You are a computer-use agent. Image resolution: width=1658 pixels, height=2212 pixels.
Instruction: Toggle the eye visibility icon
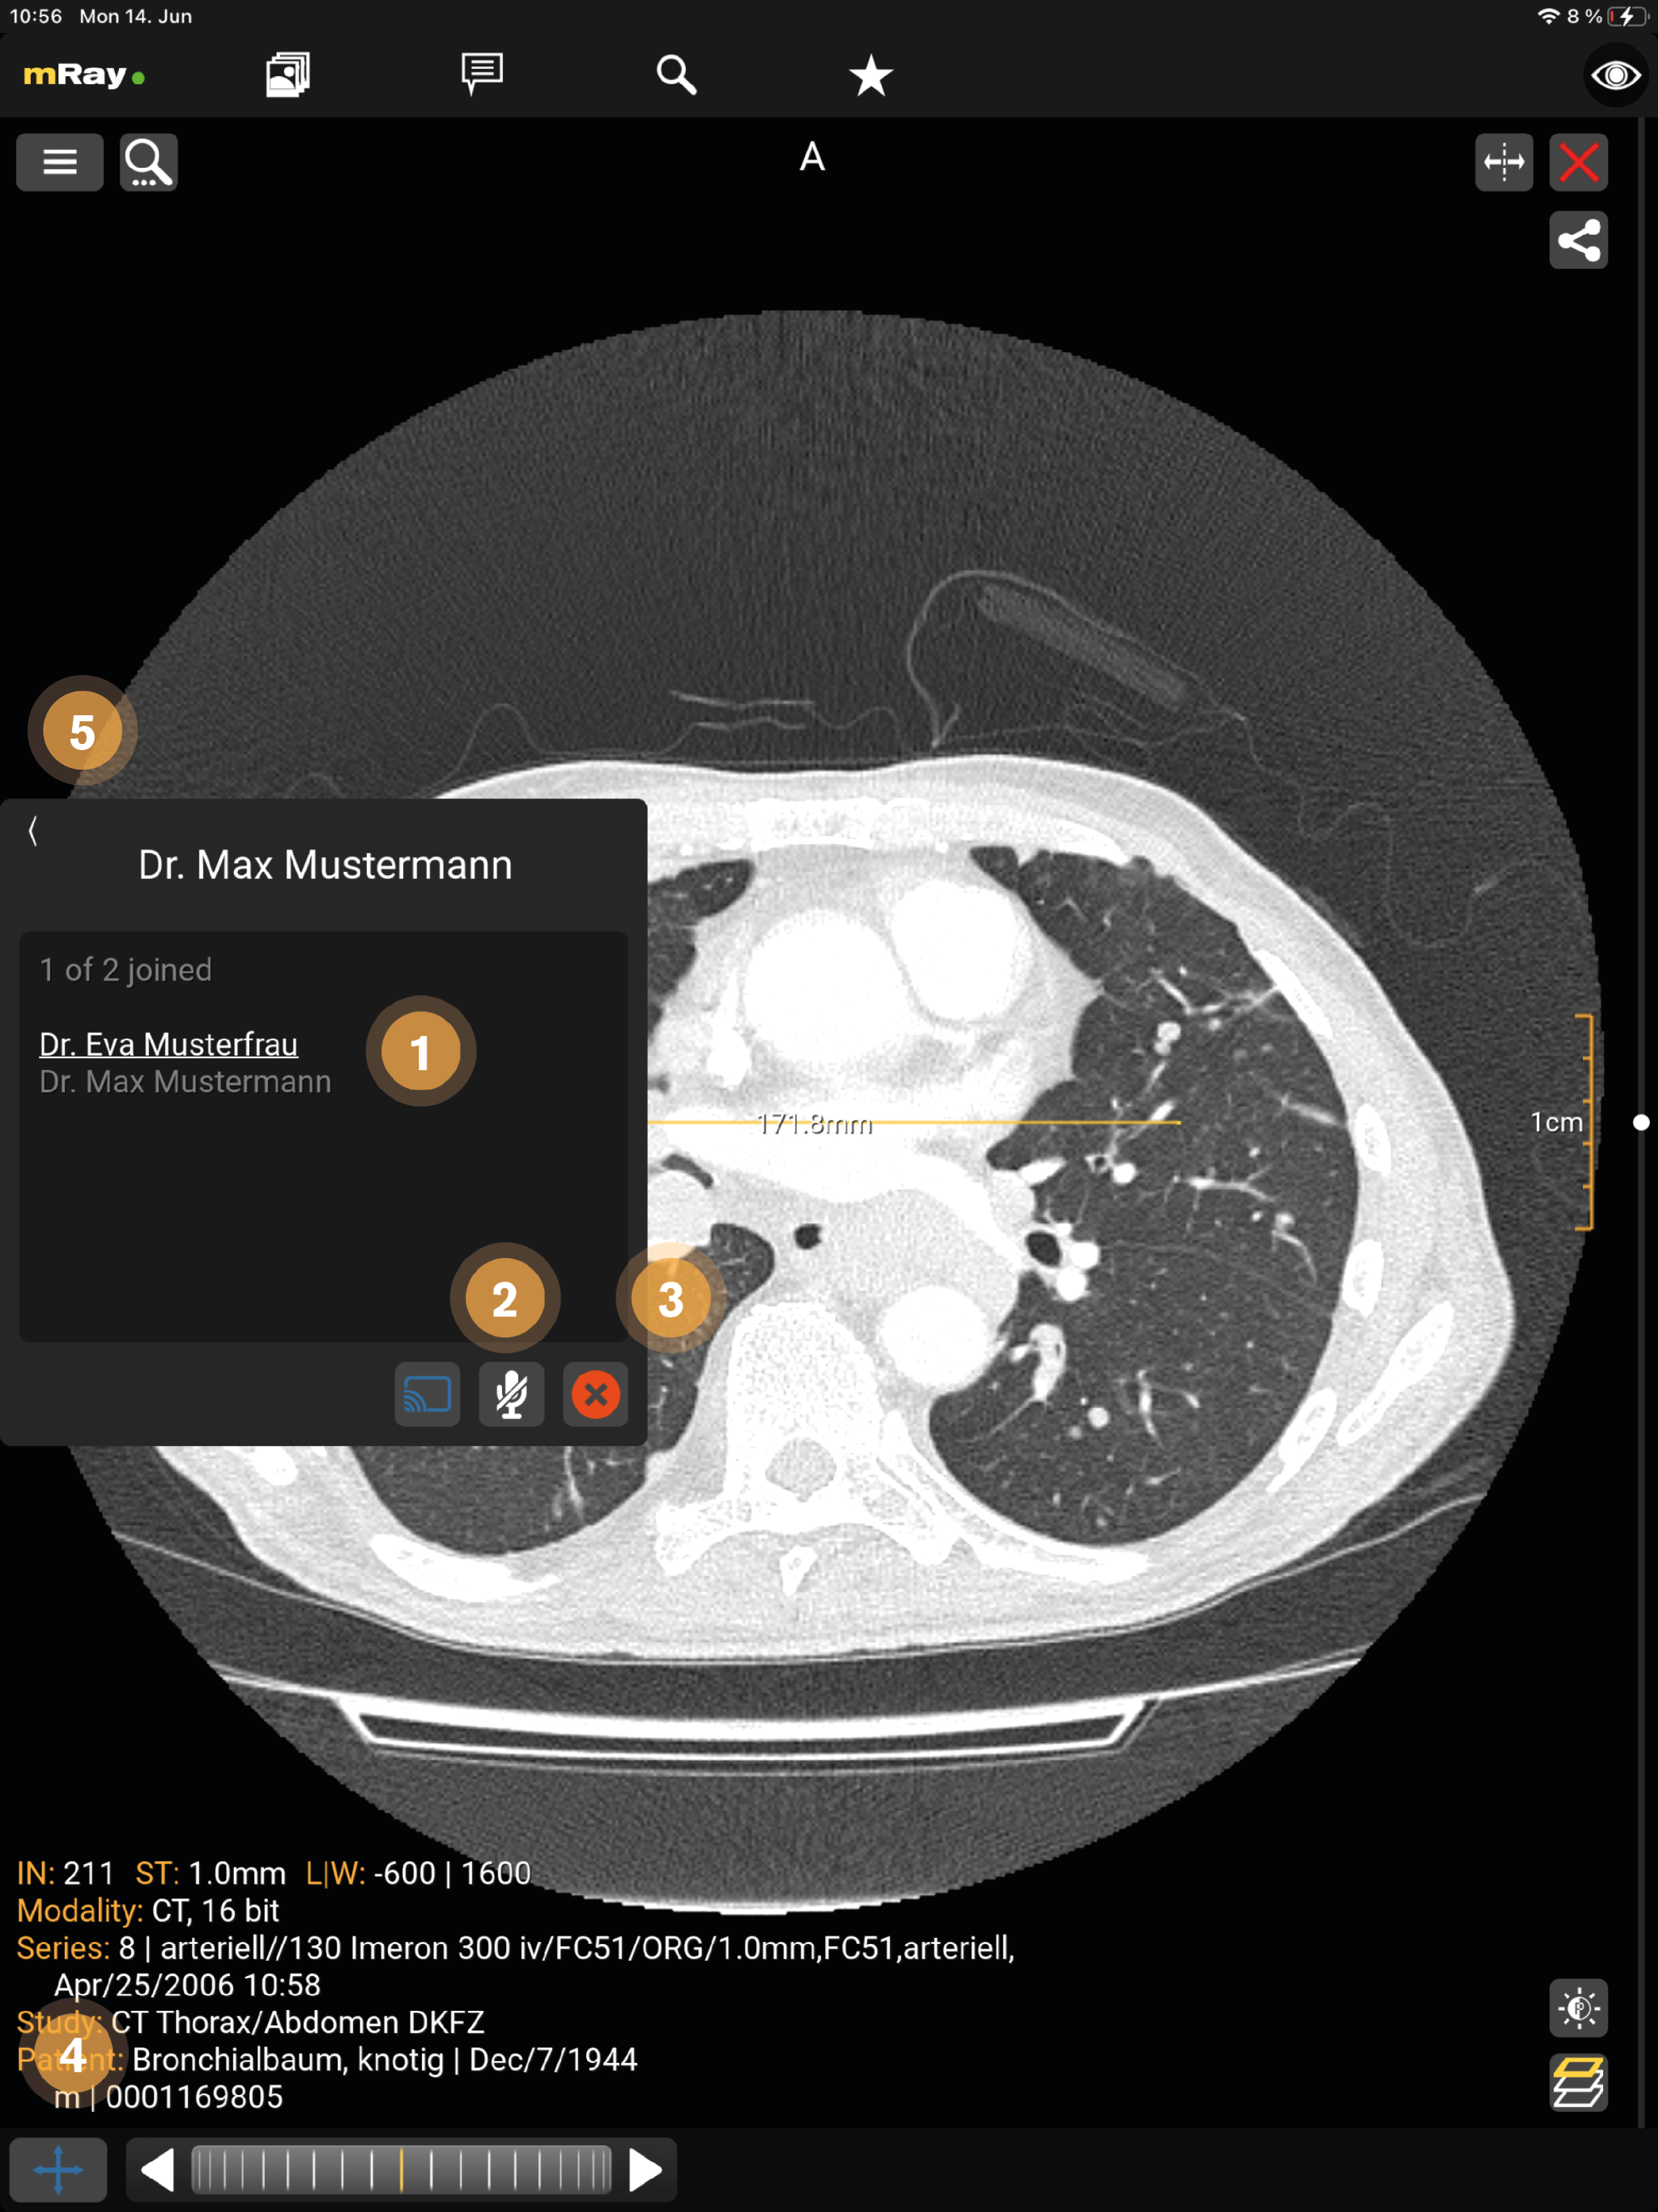click(x=1616, y=75)
